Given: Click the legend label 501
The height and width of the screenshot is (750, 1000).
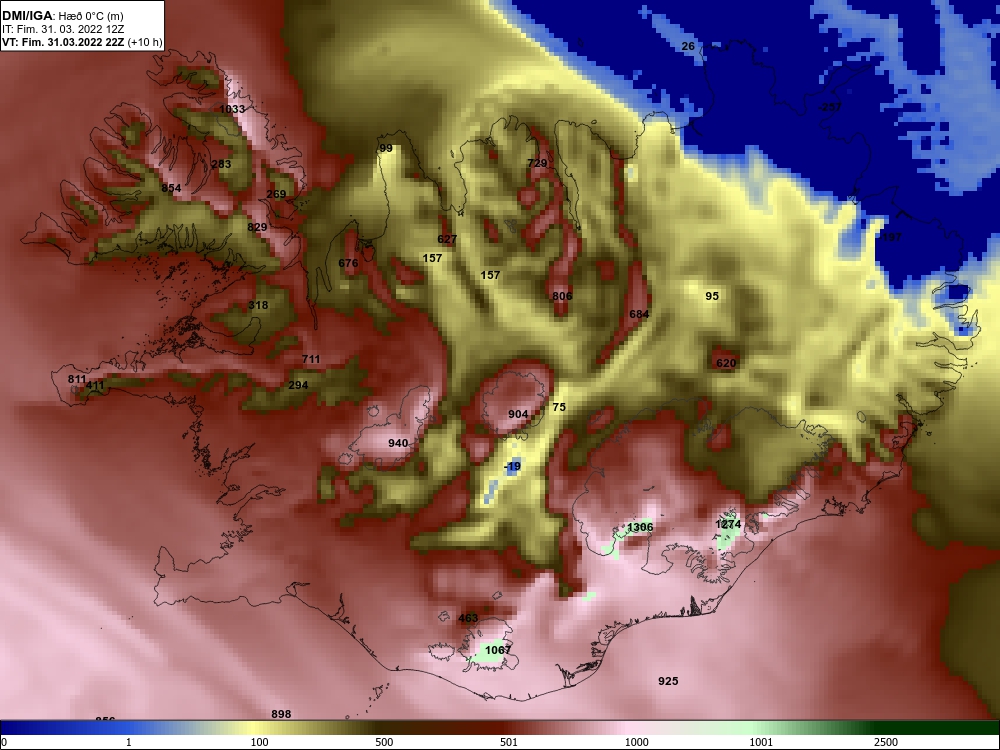Looking at the screenshot, I should [509, 742].
